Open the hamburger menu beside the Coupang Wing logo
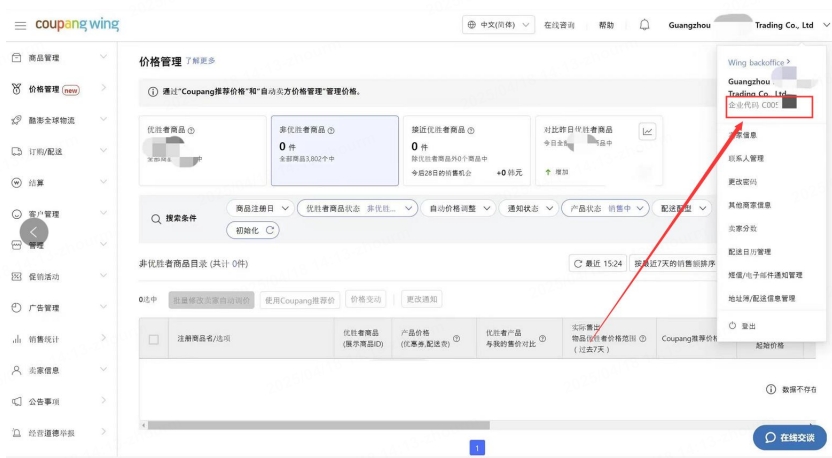 click(x=20, y=25)
